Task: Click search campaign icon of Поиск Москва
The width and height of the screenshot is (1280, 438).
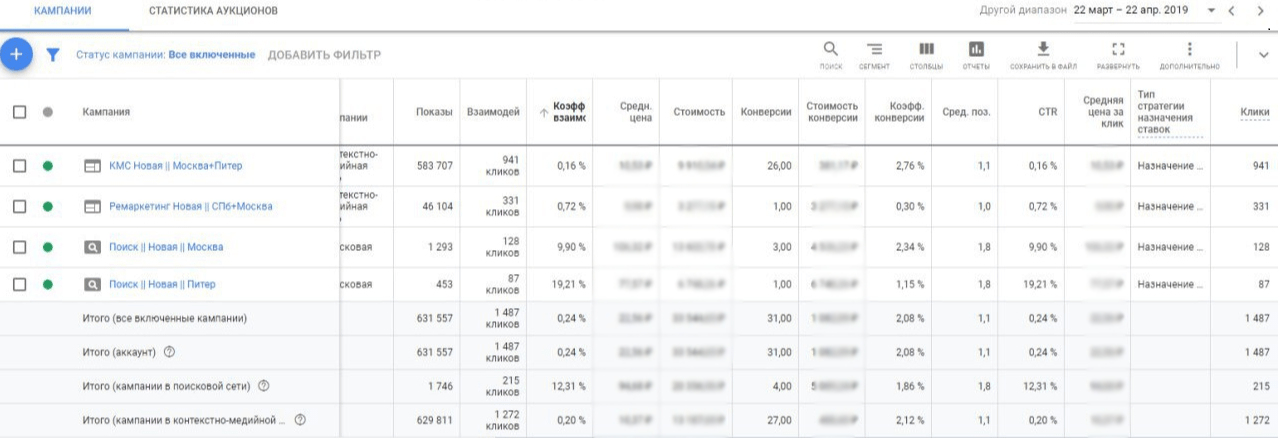Action: pos(92,247)
